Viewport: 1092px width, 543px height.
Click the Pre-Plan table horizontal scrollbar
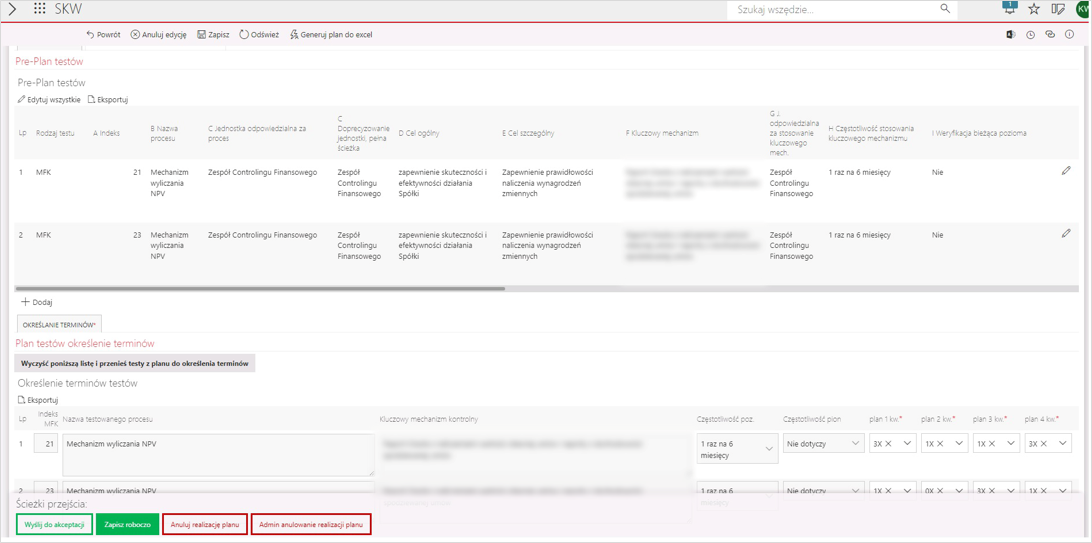tap(259, 288)
